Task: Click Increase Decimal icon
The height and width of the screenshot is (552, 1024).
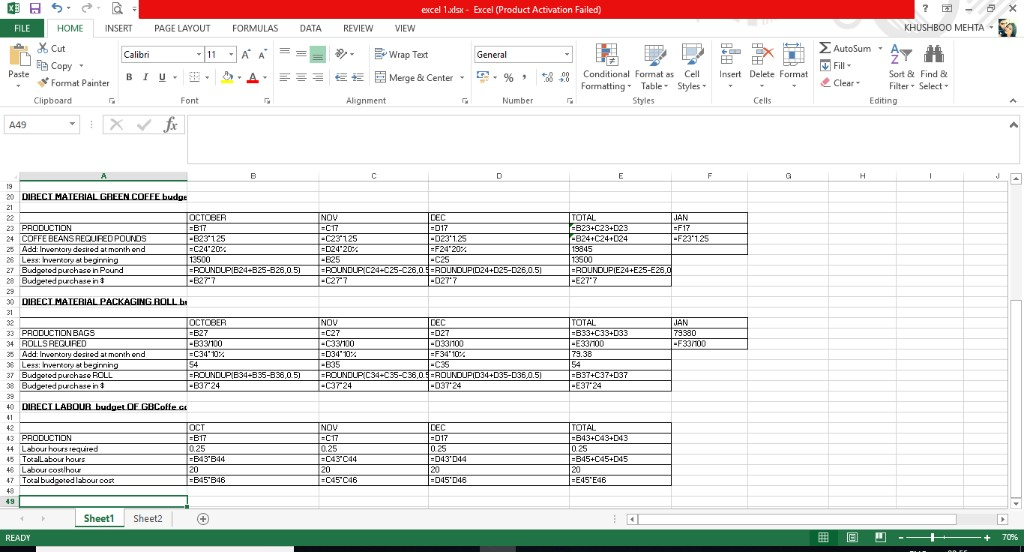Action: click(547, 77)
